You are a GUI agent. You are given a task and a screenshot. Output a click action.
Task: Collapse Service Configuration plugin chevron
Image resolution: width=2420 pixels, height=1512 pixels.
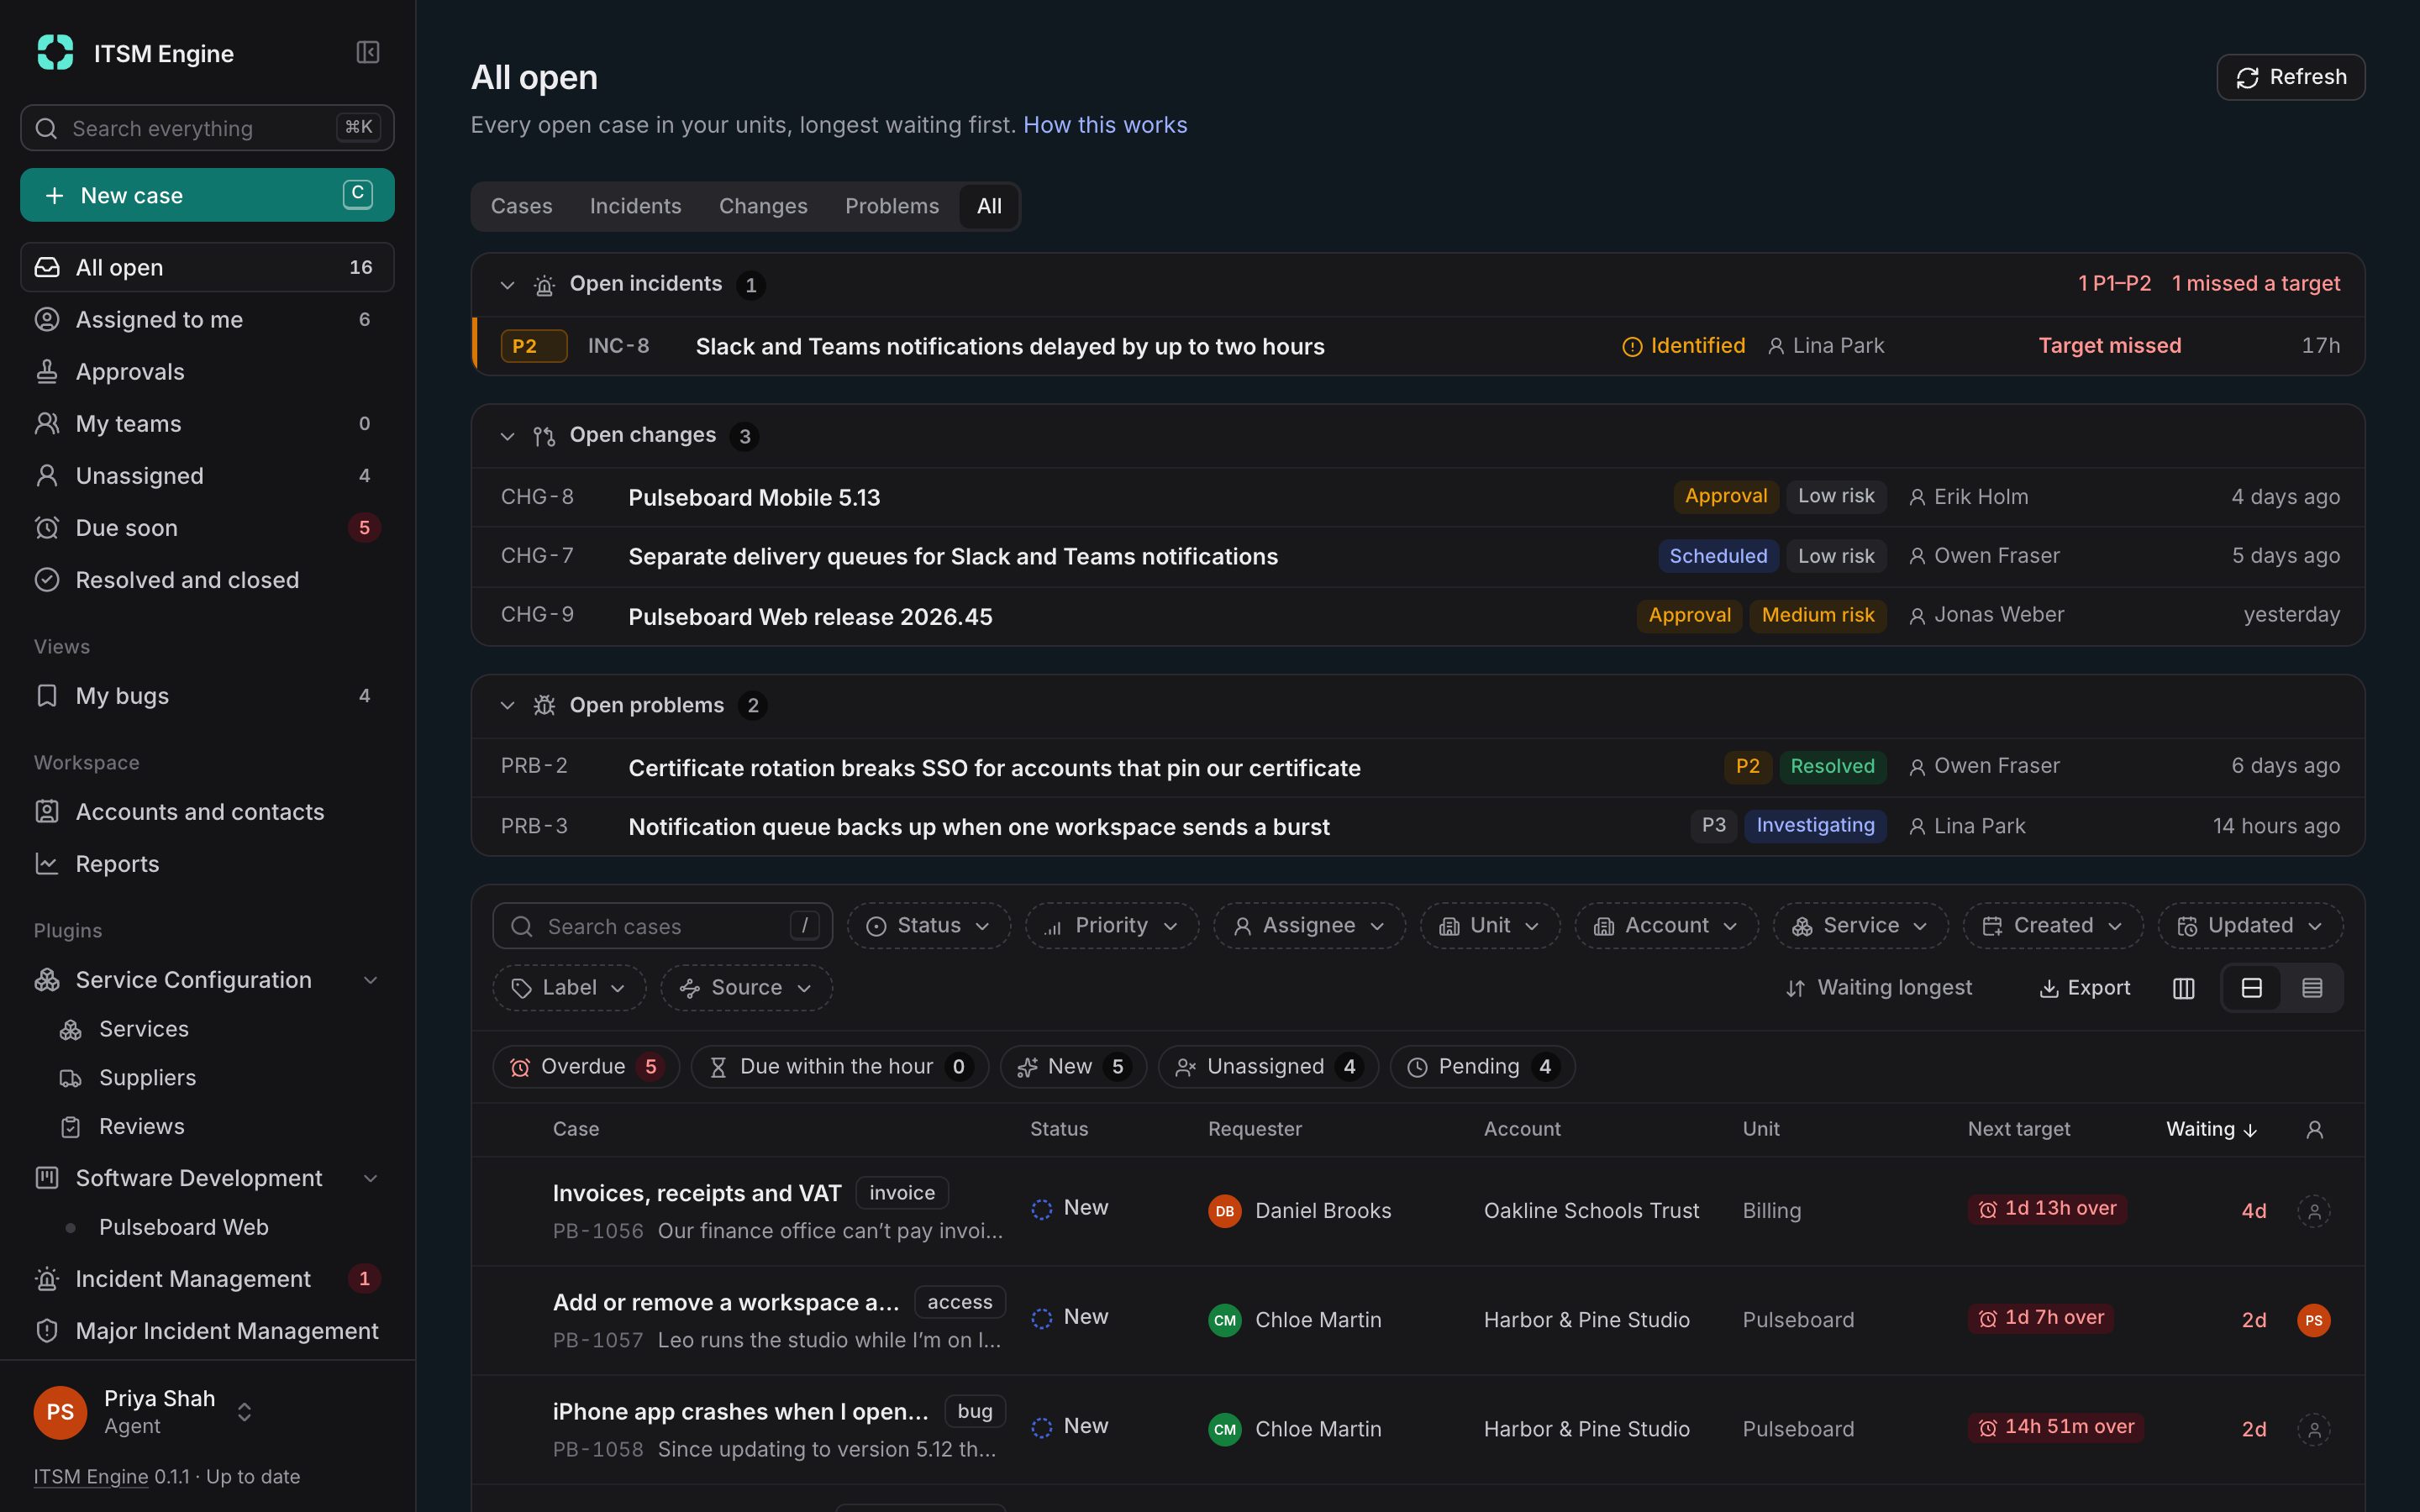tap(370, 980)
